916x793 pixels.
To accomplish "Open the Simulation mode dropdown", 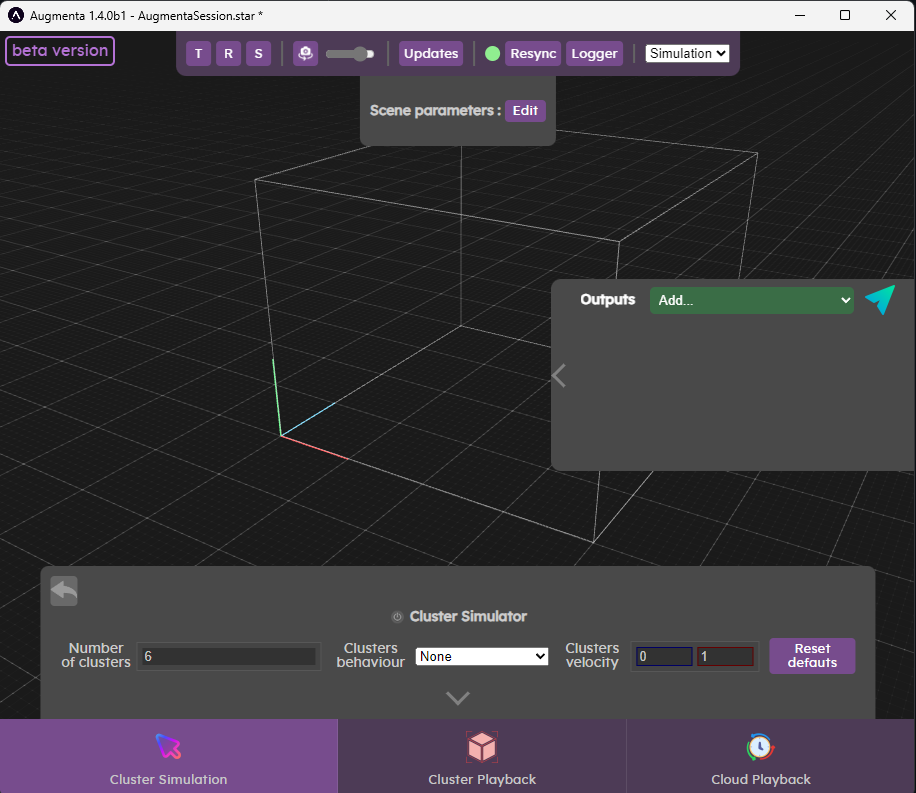I will [x=687, y=53].
